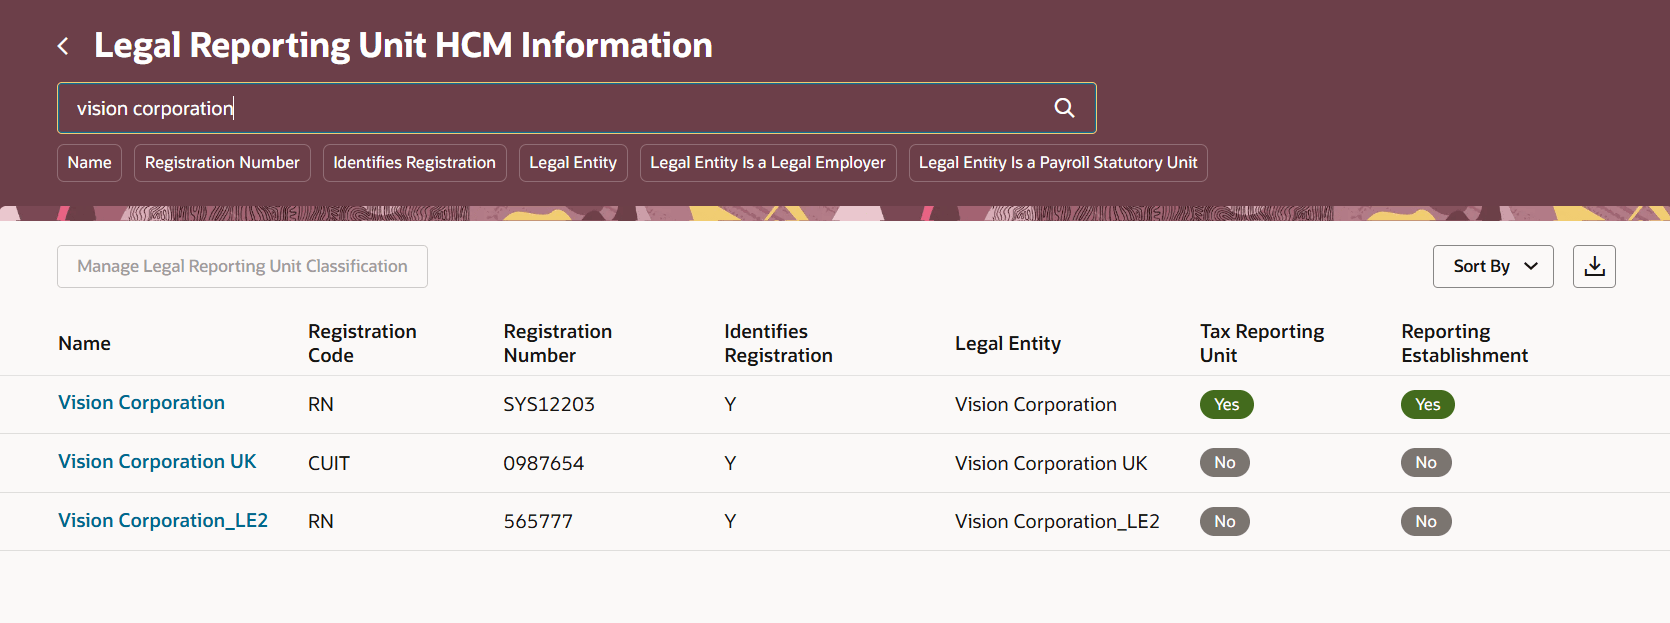Click Yes badge under Reporting Establishment
This screenshot has height=623, width=1670.
coord(1427,404)
